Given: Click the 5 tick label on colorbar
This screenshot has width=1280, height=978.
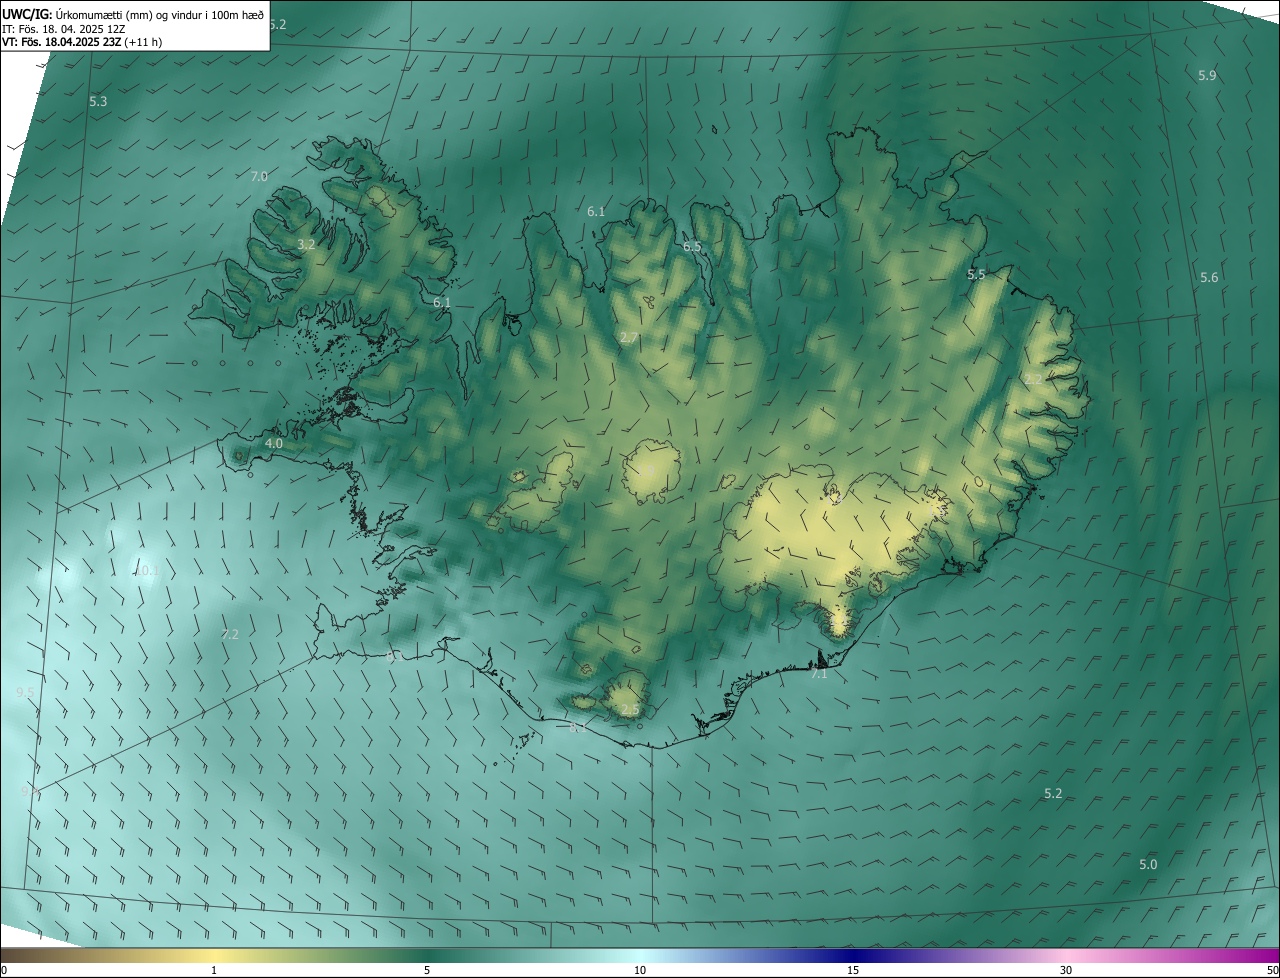Looking at the screenshot, I should click(427, 970).
